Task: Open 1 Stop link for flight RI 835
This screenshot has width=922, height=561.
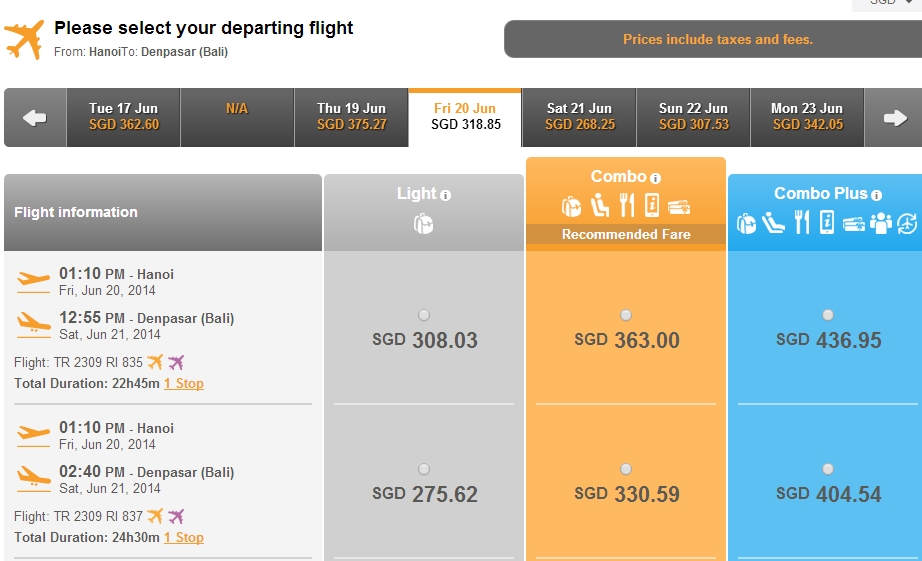Action: click(x=184, y=383)
